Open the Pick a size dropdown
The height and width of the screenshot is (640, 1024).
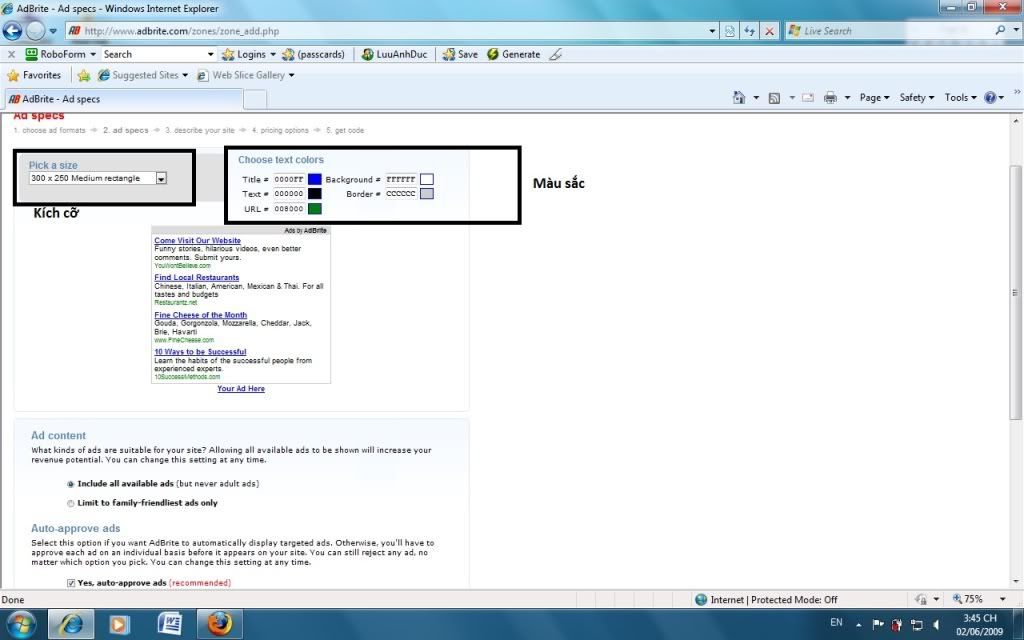pos(98,178)
